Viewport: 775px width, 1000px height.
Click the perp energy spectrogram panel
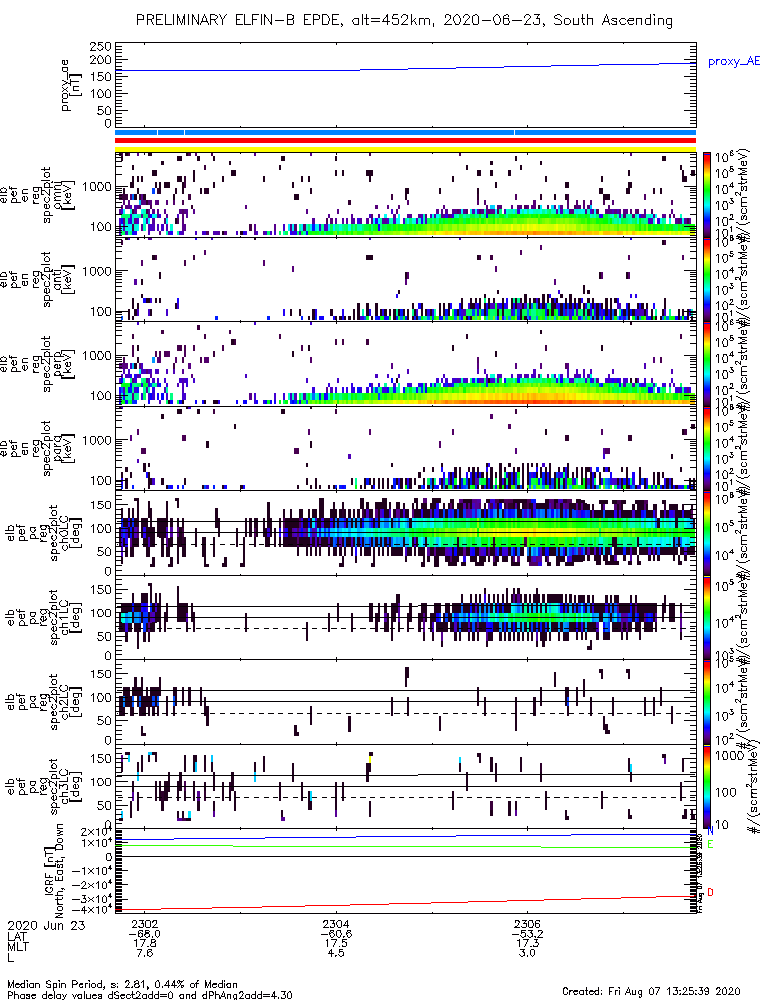pyautogui.click(x=406, y=364)
